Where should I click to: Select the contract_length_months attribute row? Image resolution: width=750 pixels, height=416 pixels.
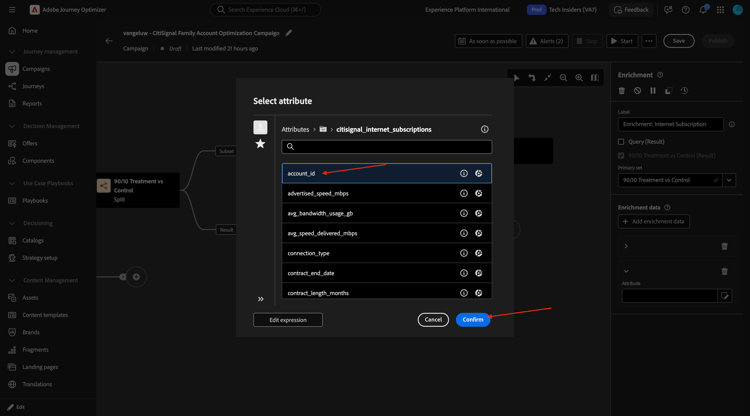(386, 292)
